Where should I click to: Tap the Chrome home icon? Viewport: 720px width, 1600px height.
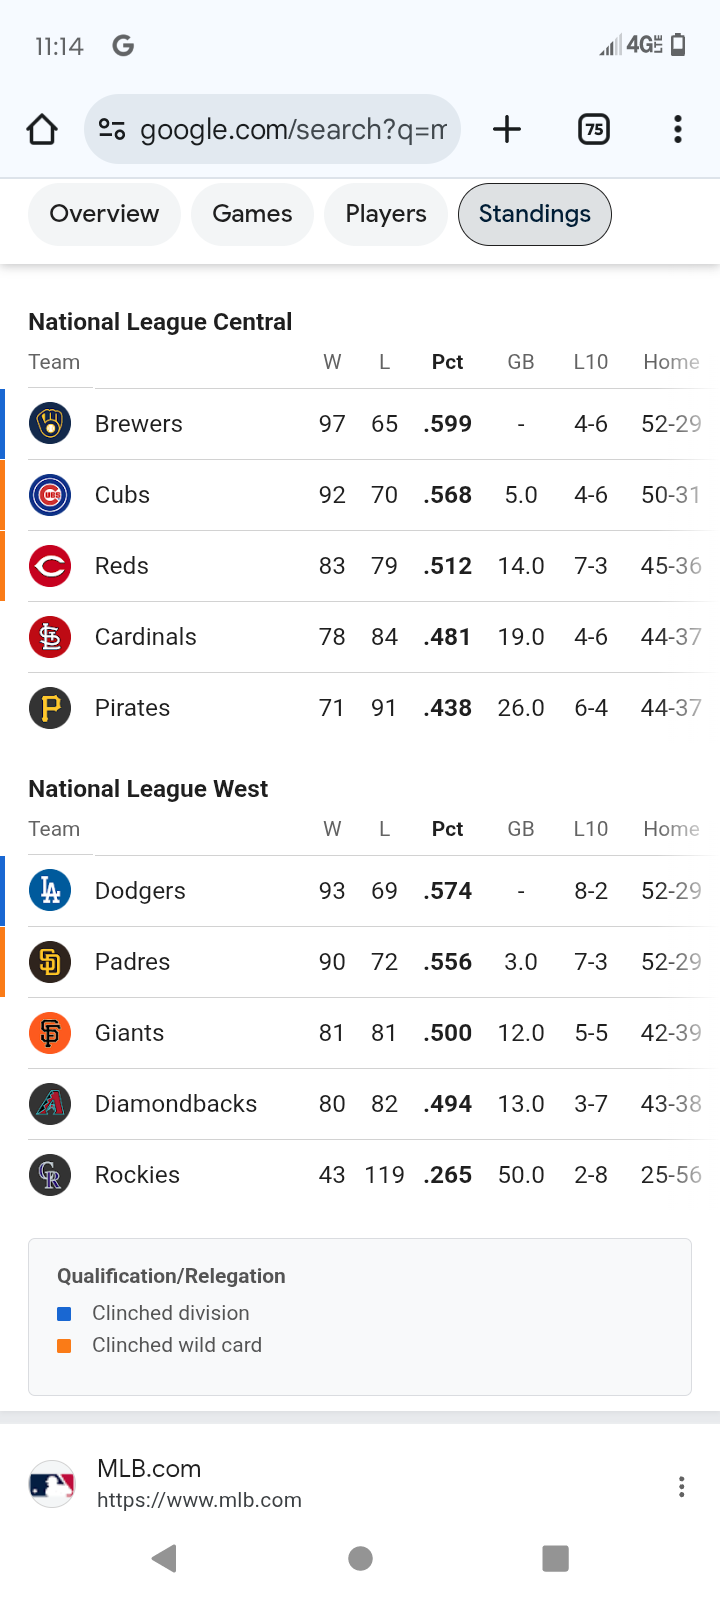[42, 129]
